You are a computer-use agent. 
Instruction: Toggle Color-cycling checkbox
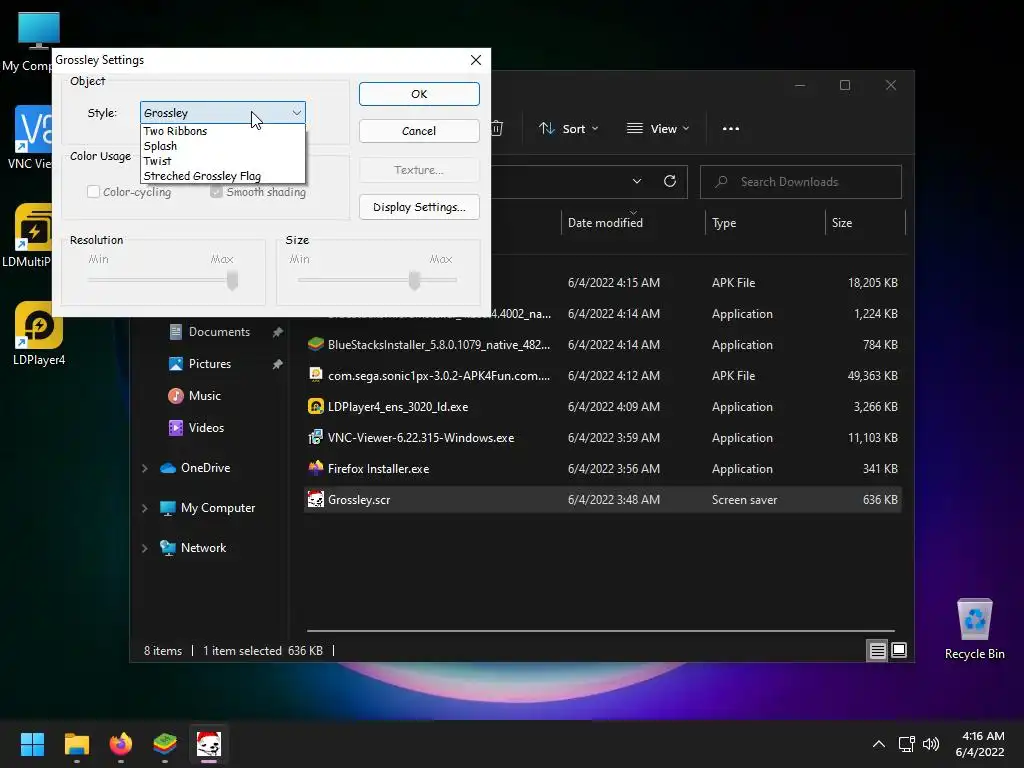(93, 191)
